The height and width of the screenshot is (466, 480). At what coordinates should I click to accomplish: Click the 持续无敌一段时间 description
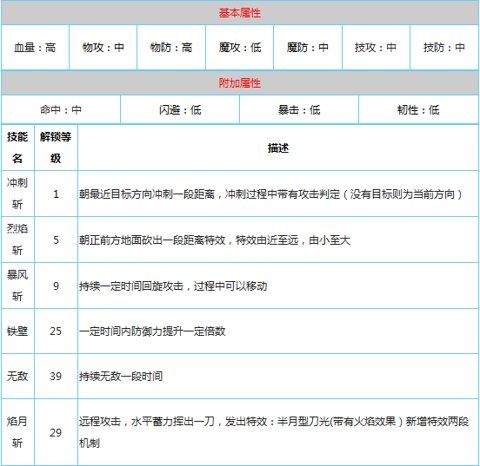pyautogui.click(x=121, y=376)
